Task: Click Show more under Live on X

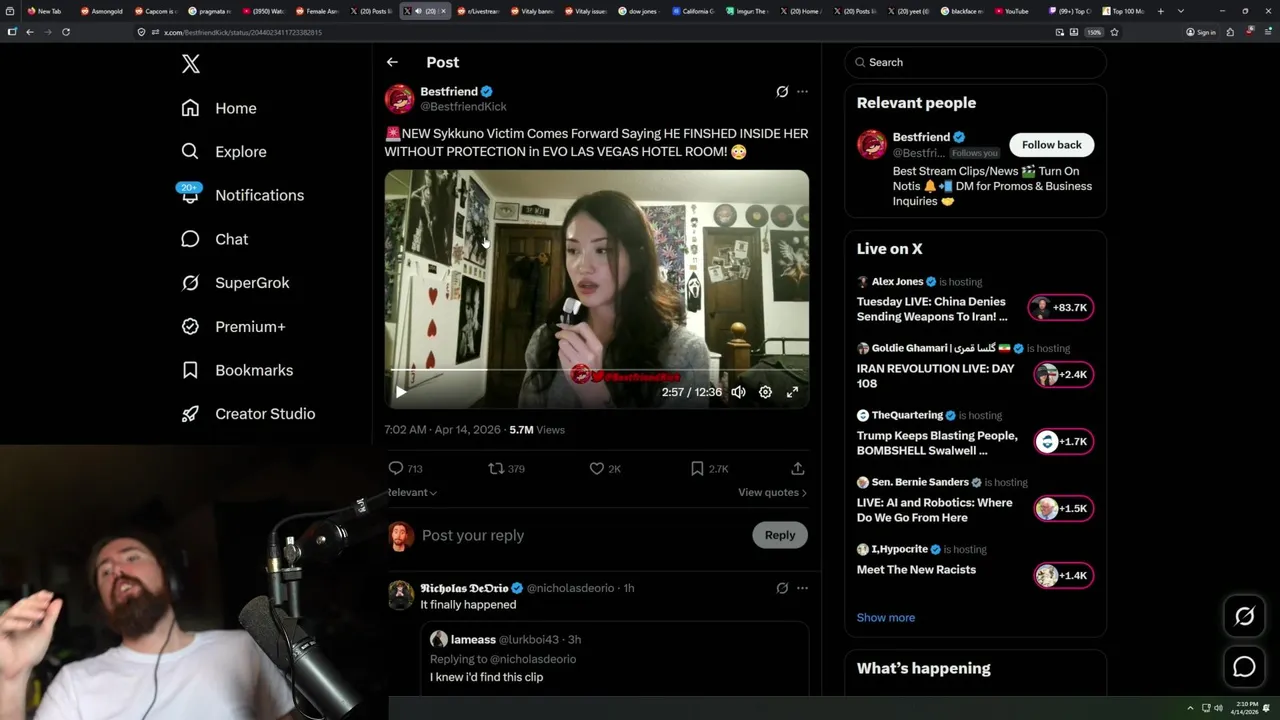Action: point(886,617)
